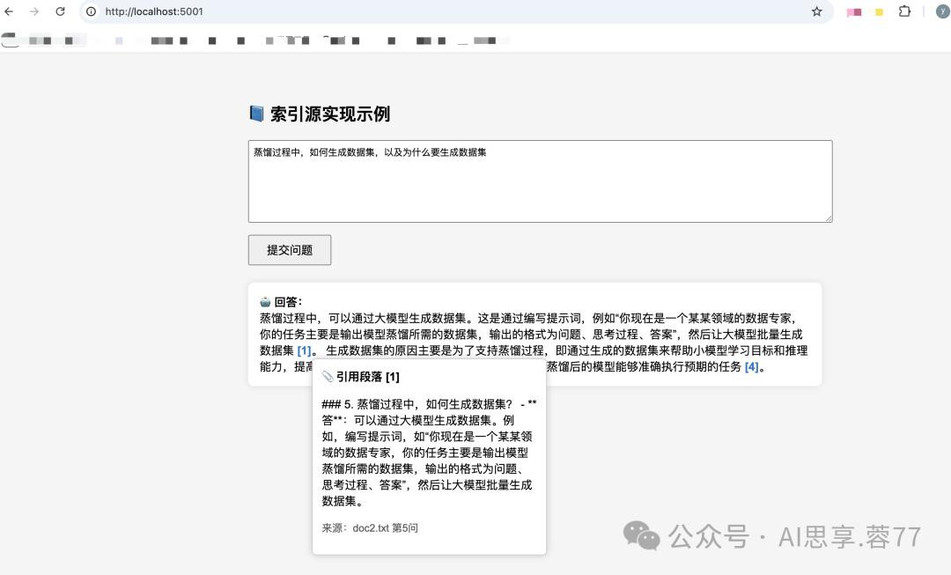Click the blue book icon beside heading
Screen dimensions: 951x575
tap(257, 113)
